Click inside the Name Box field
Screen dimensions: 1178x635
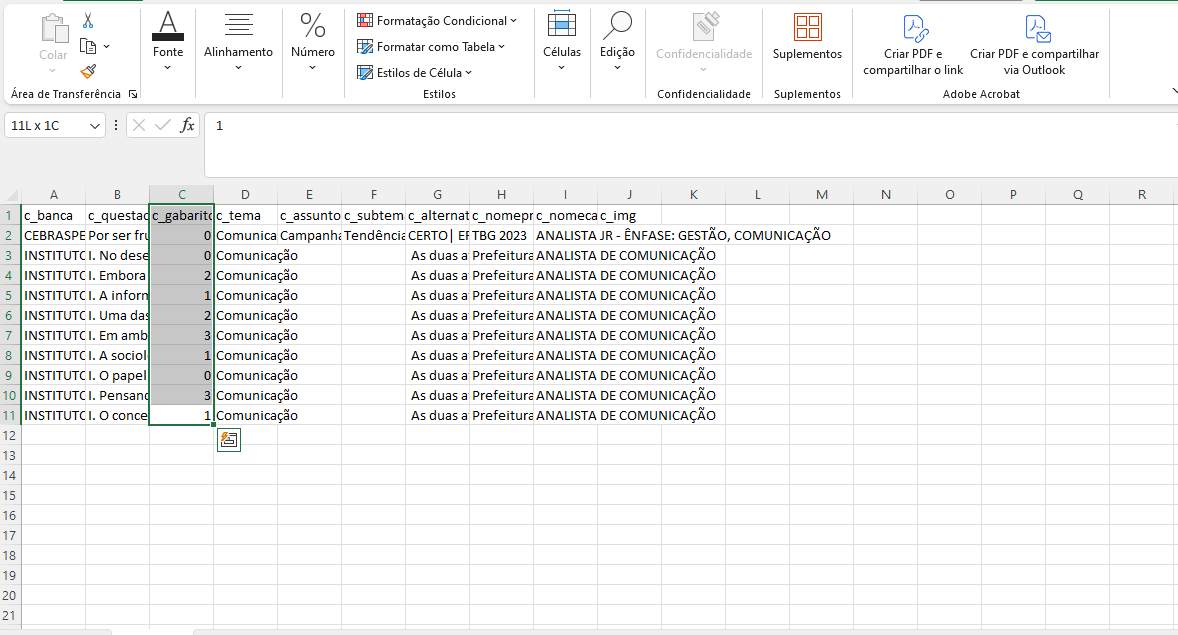[x=47, y=125]
